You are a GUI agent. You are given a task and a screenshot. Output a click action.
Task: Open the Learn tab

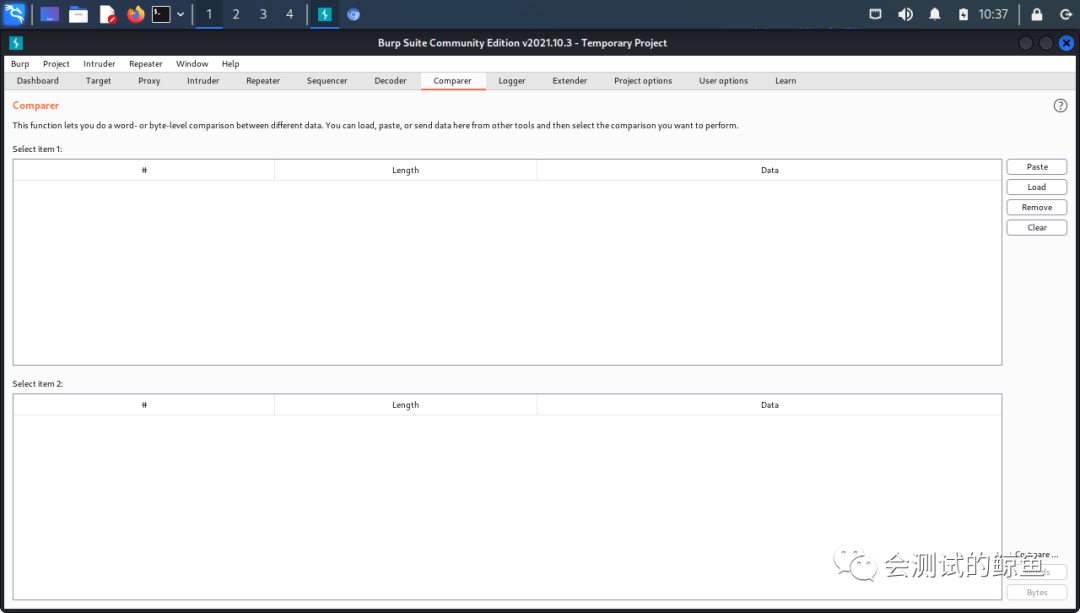(785, 81)
